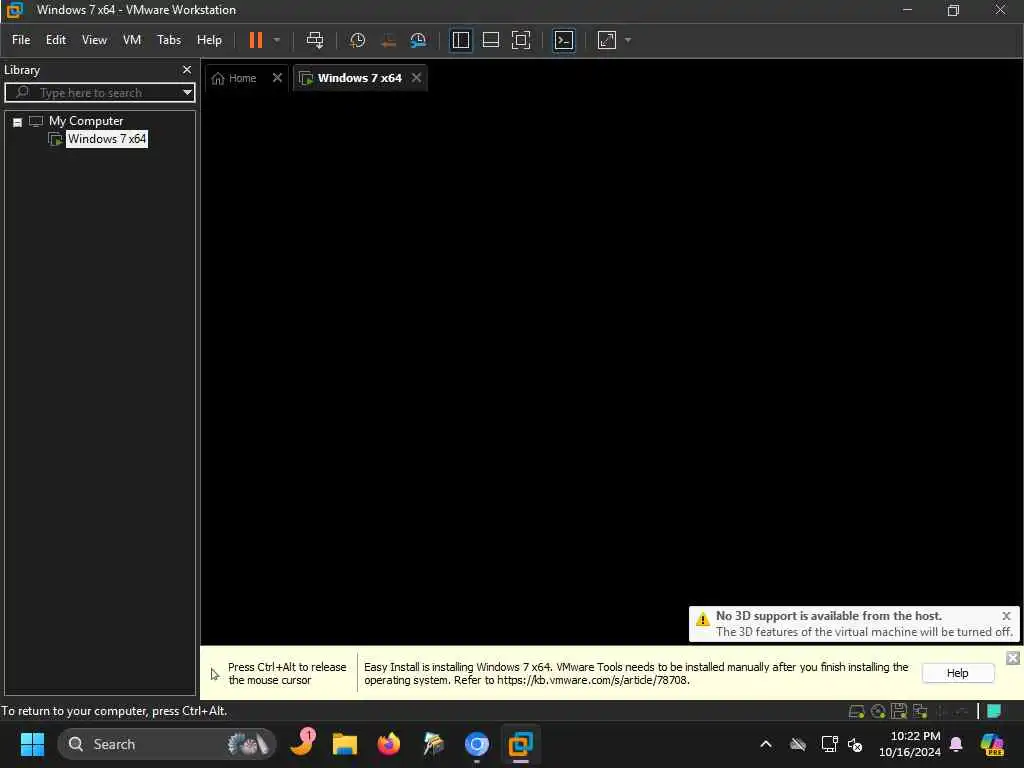Open the Chromium browser taskbar icon
Screen dimensions: 1024x768
pos(477,744)
